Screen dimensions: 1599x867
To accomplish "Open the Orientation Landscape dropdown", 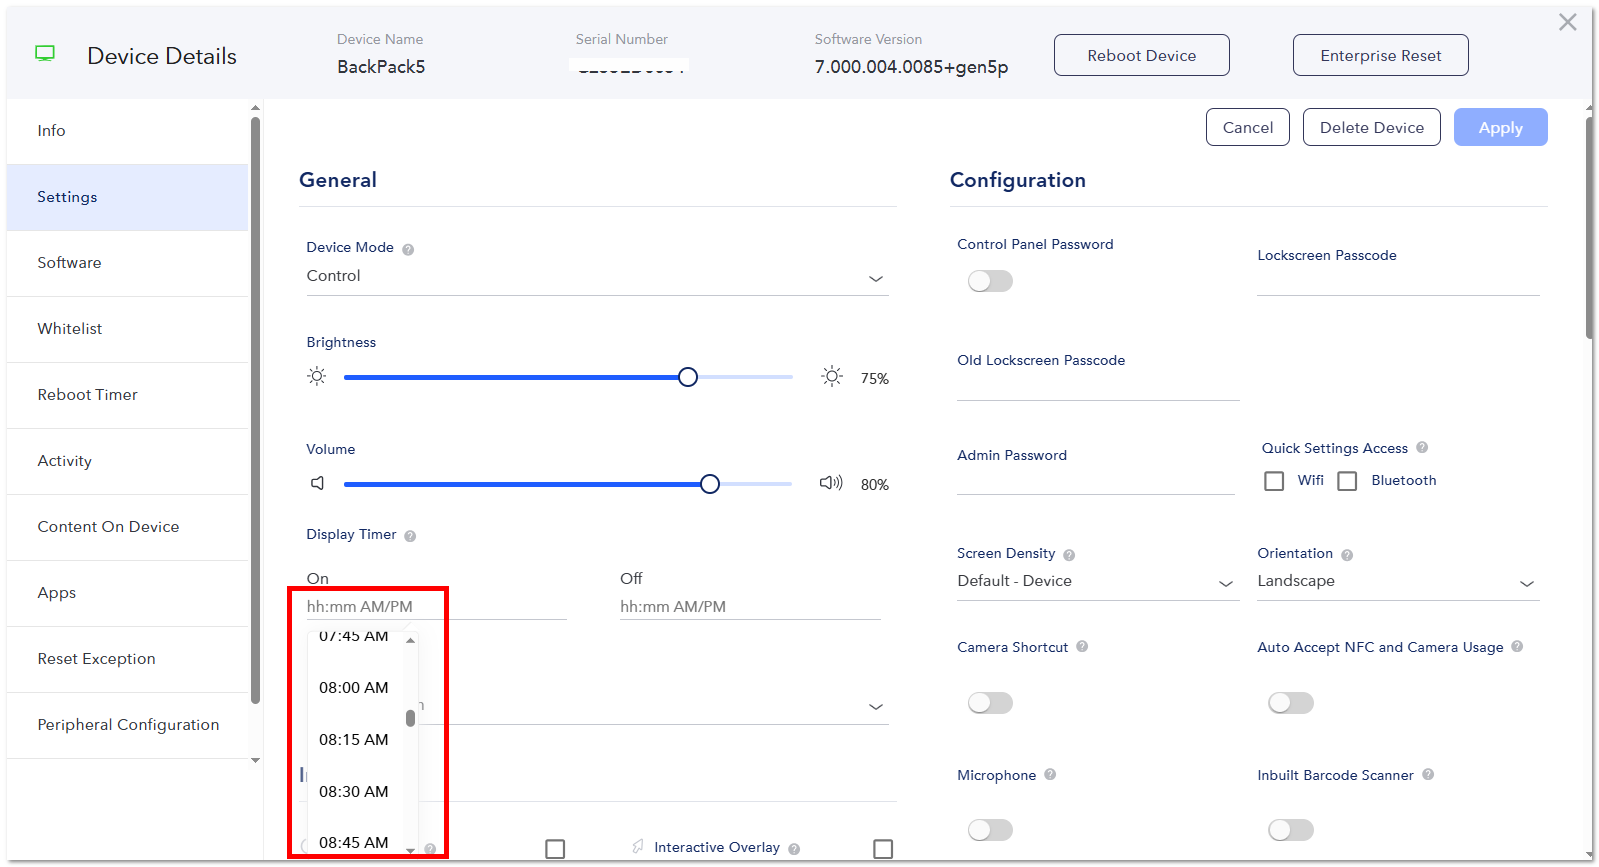I will tap(1397, 582).
